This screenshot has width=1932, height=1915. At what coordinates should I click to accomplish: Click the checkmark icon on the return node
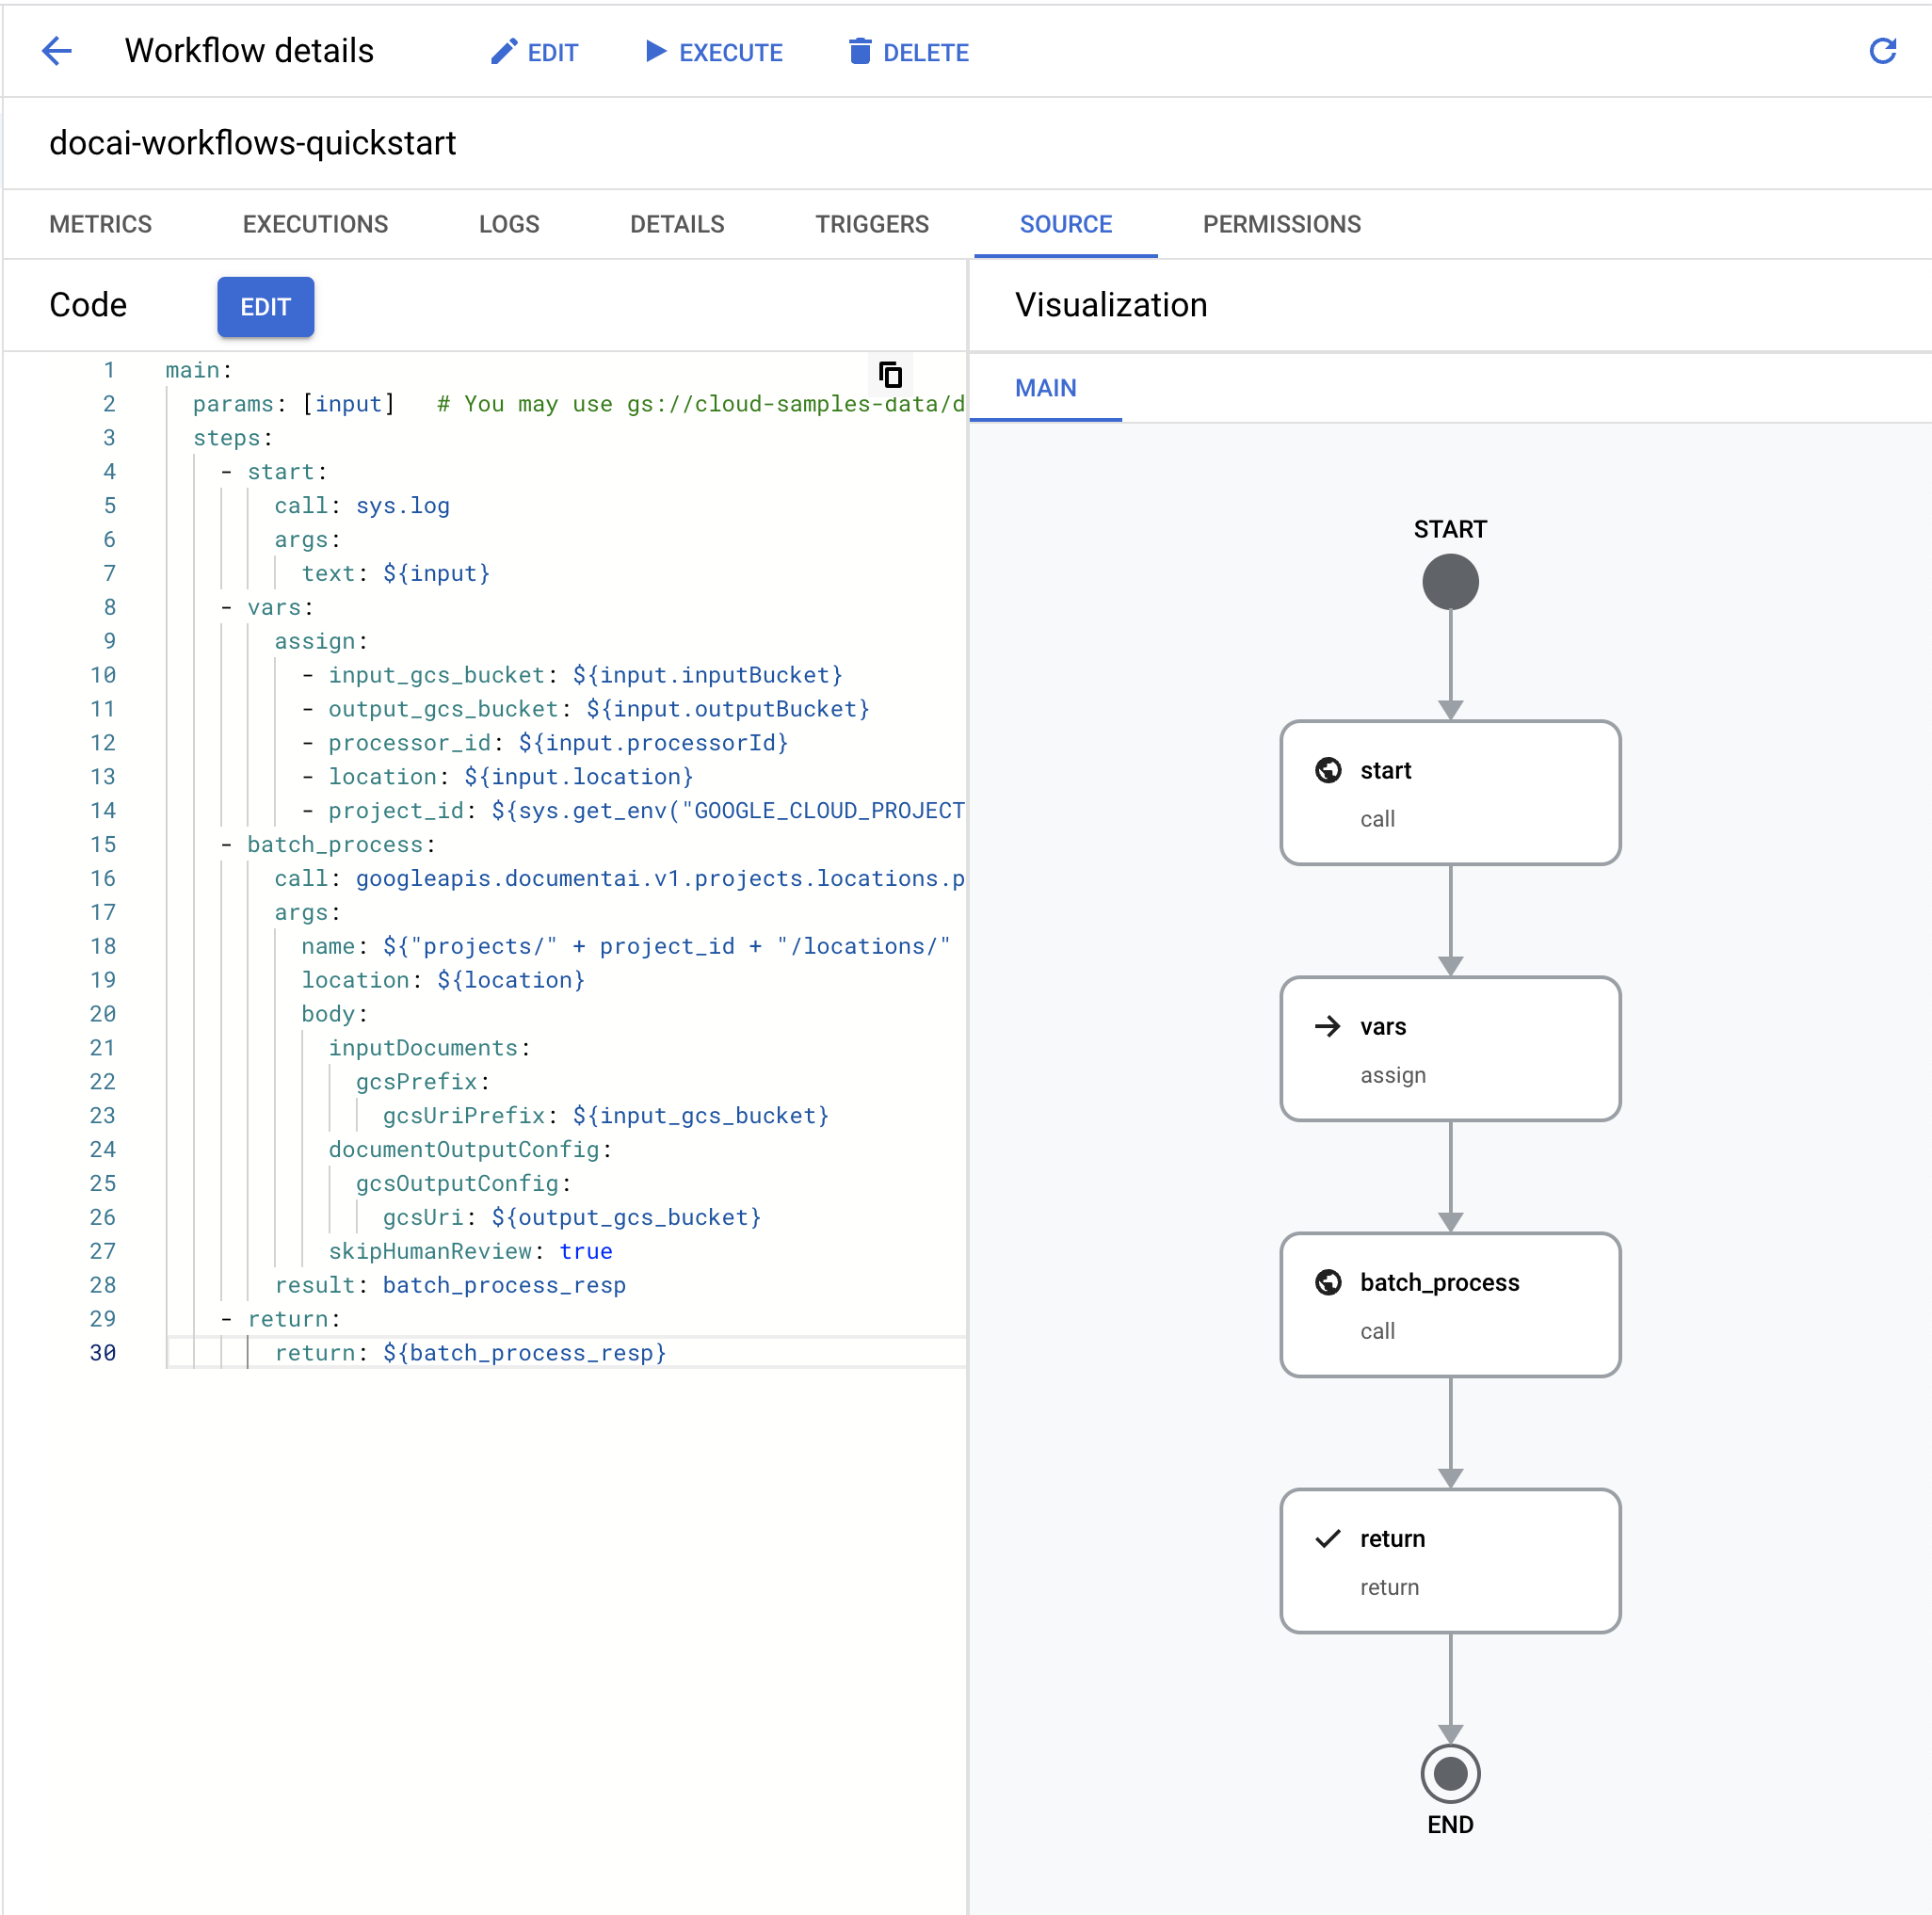1328,1538
